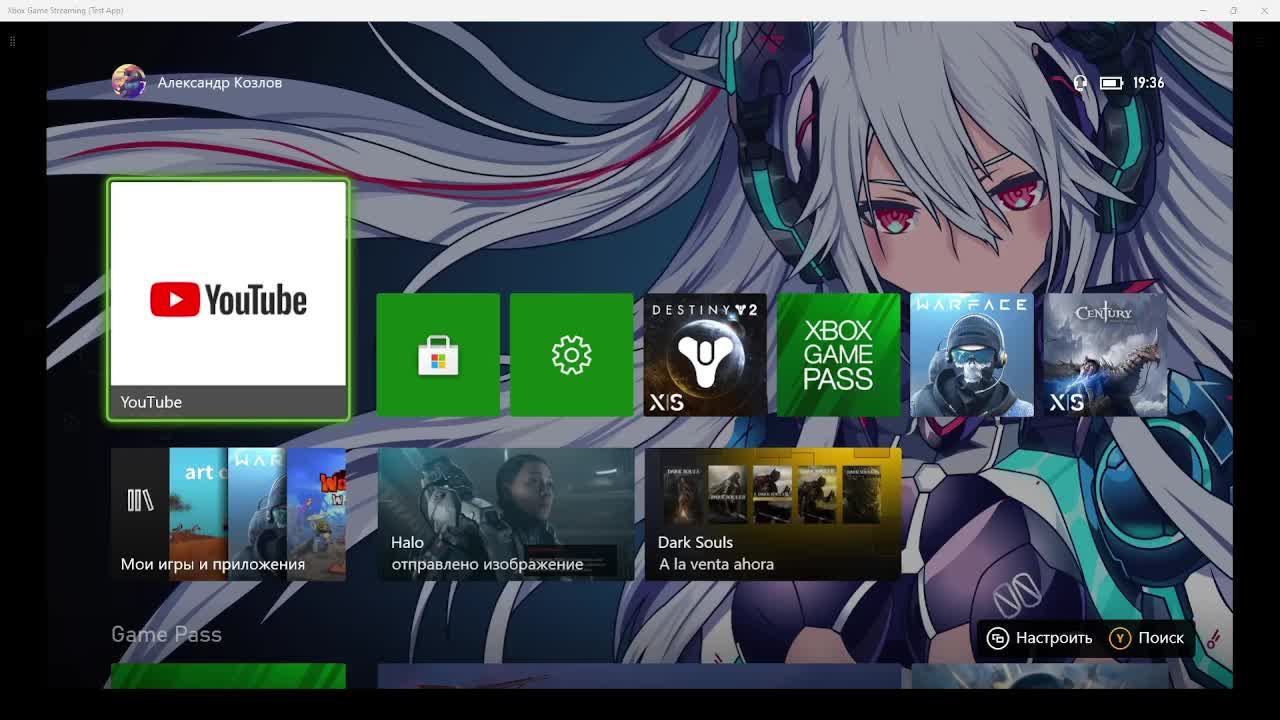Click the Настроить customize button
The image size is (1280, 720).
pos(1040,638)
